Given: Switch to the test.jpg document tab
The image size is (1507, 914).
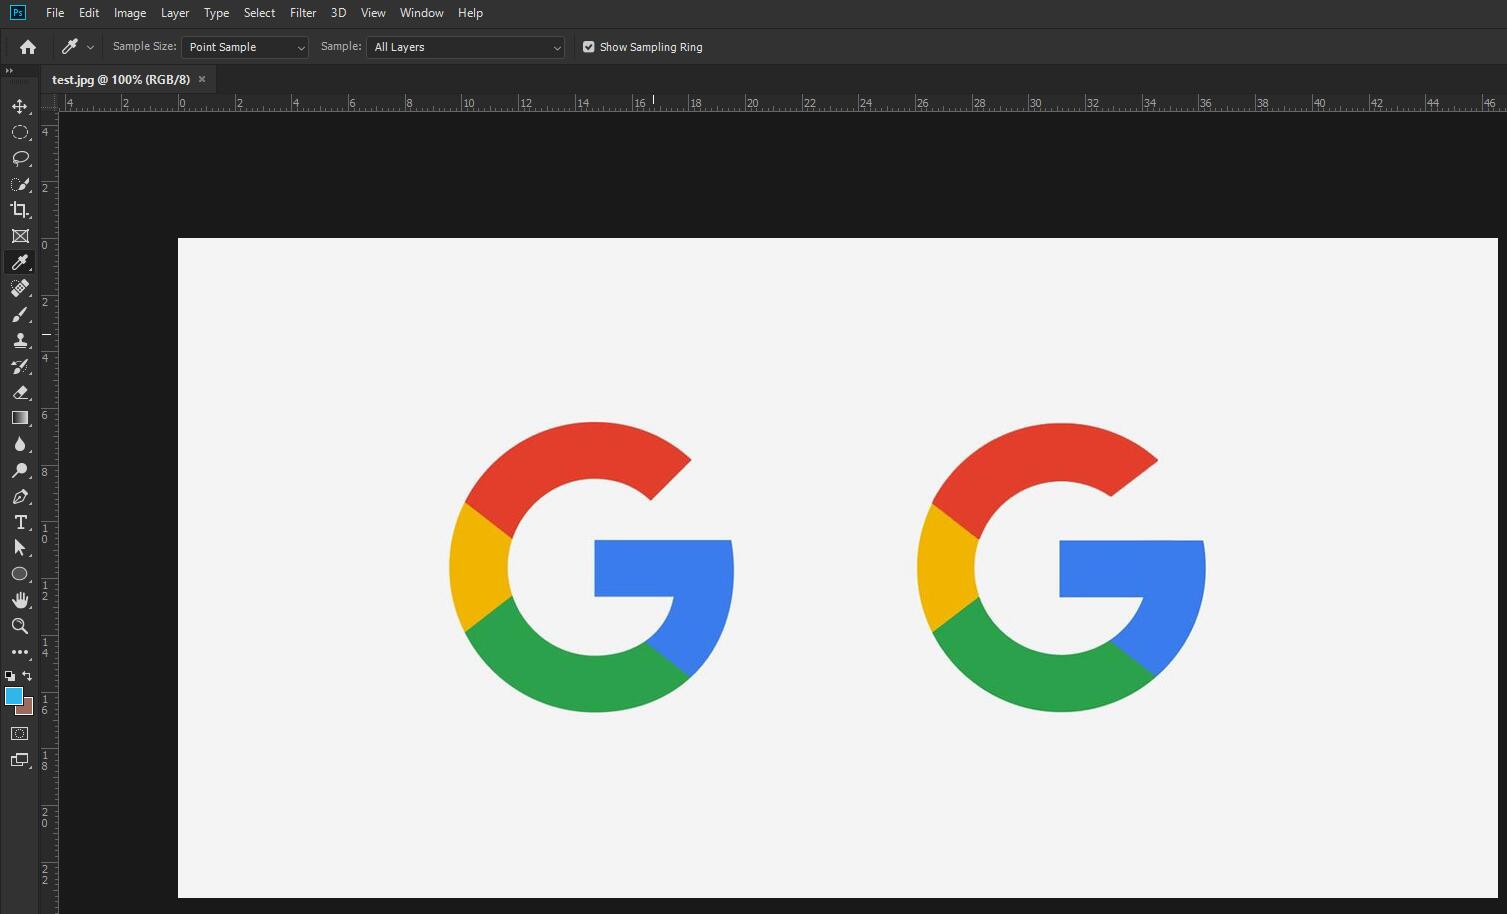Looking at the screenshot, I should click(x=120, y=79).
